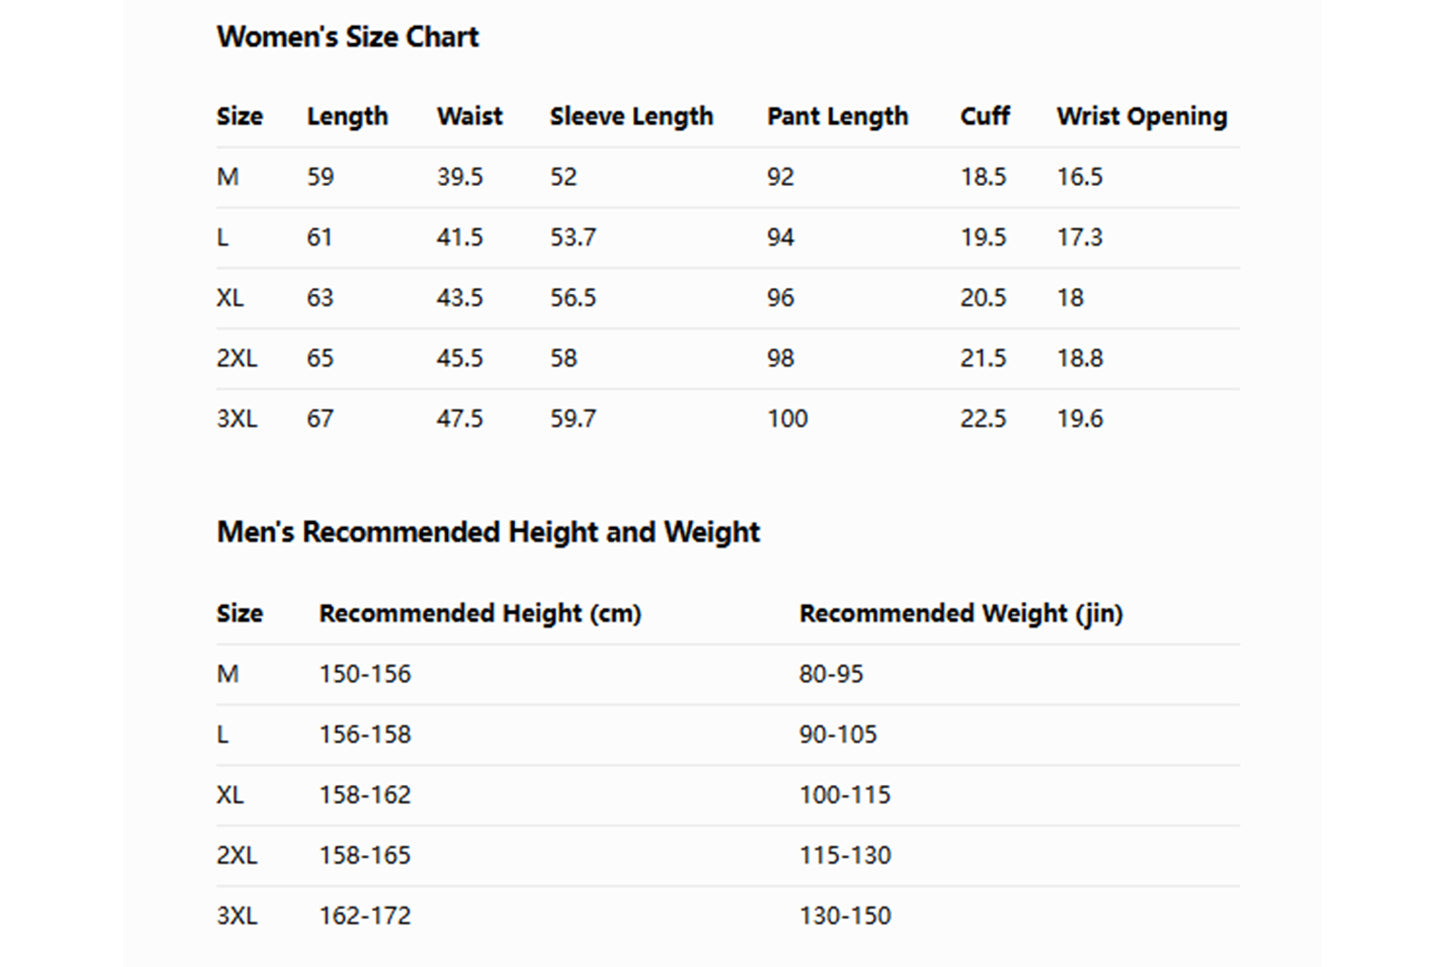Select the "Recommended Weight (jin)" column header
This screenshot has width=1445, height=967.
point(960,613)
